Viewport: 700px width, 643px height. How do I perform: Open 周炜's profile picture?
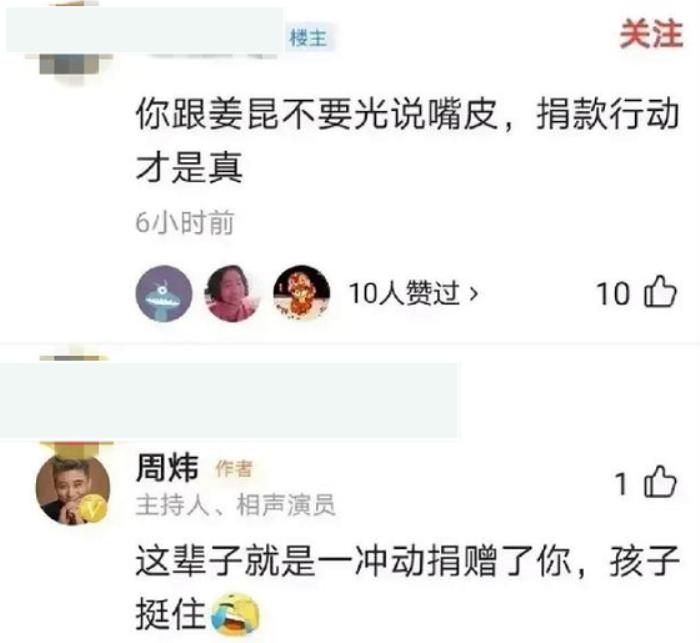pyautogui.click(x=73, y=488)
